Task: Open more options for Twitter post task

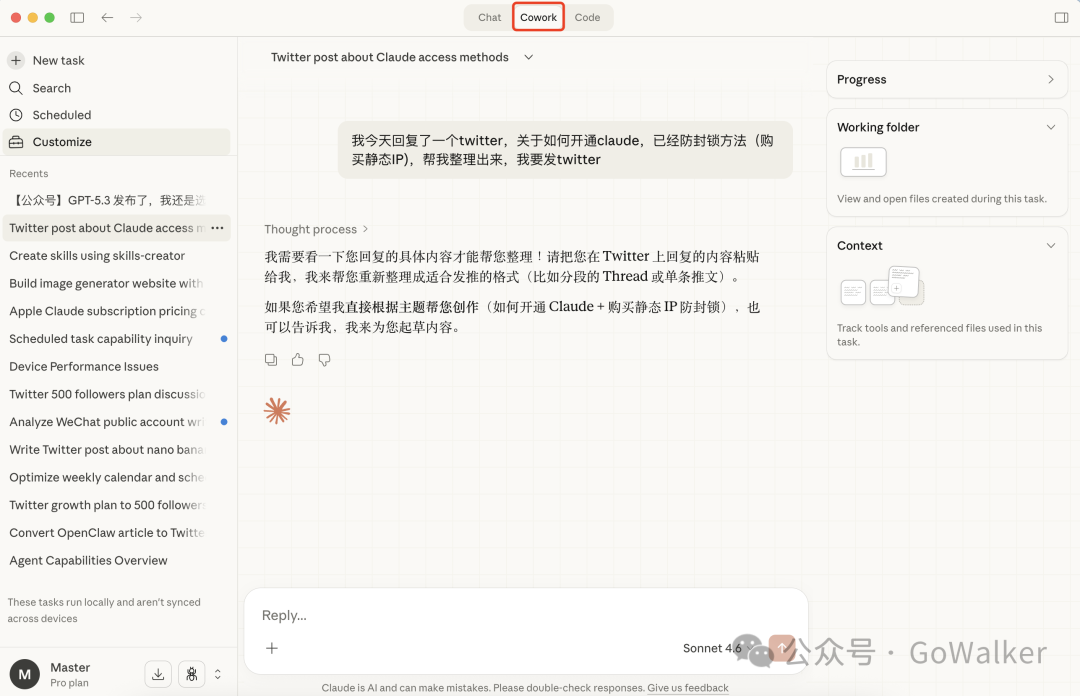Action: (x=218, y=227)
